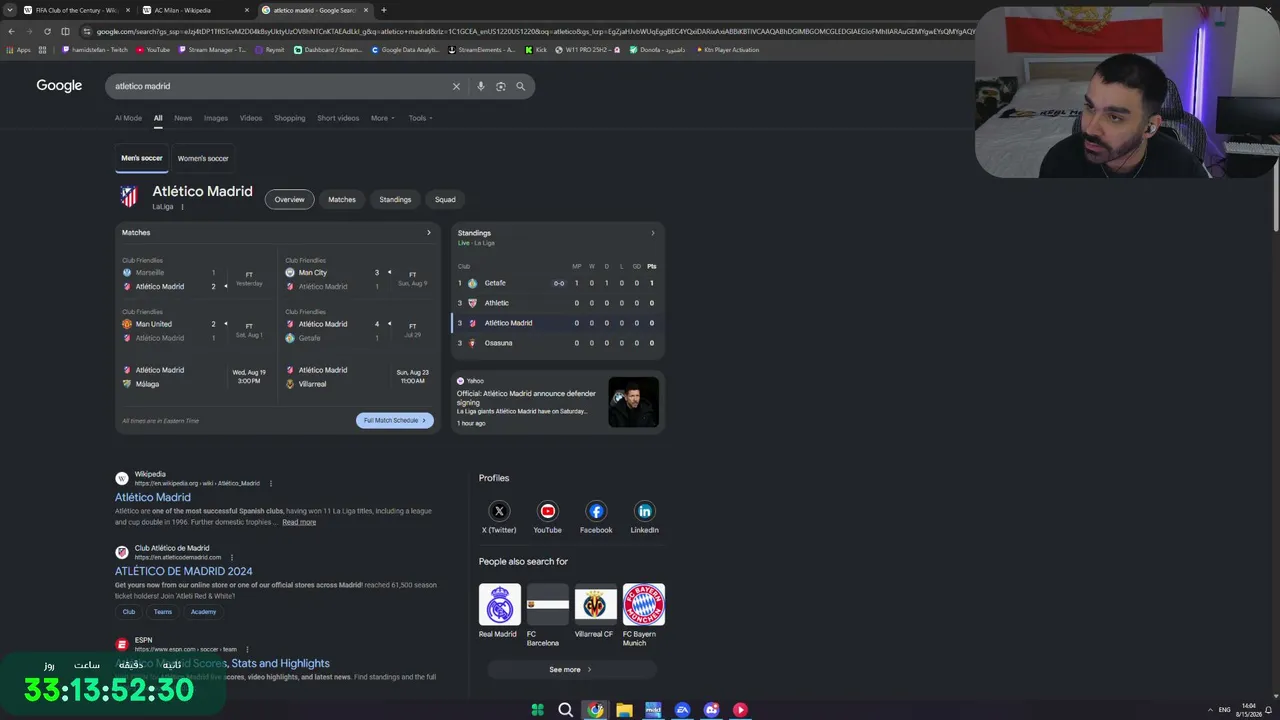Switch to the Squad tab
Screen dimensions: 1280x720
click(x=445, y=200)
